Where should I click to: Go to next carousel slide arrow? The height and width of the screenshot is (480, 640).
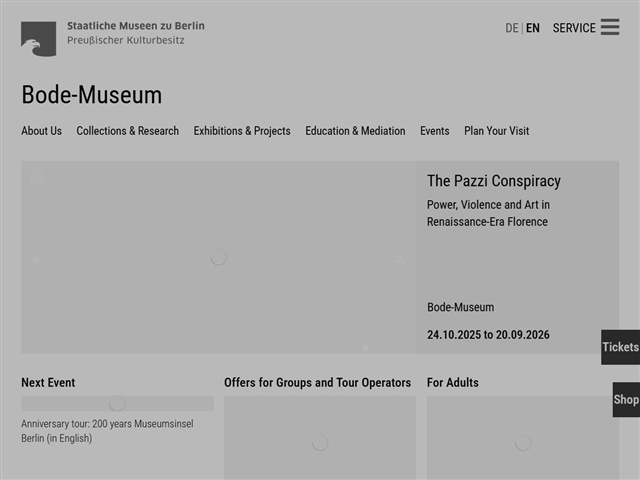point(400,262)
